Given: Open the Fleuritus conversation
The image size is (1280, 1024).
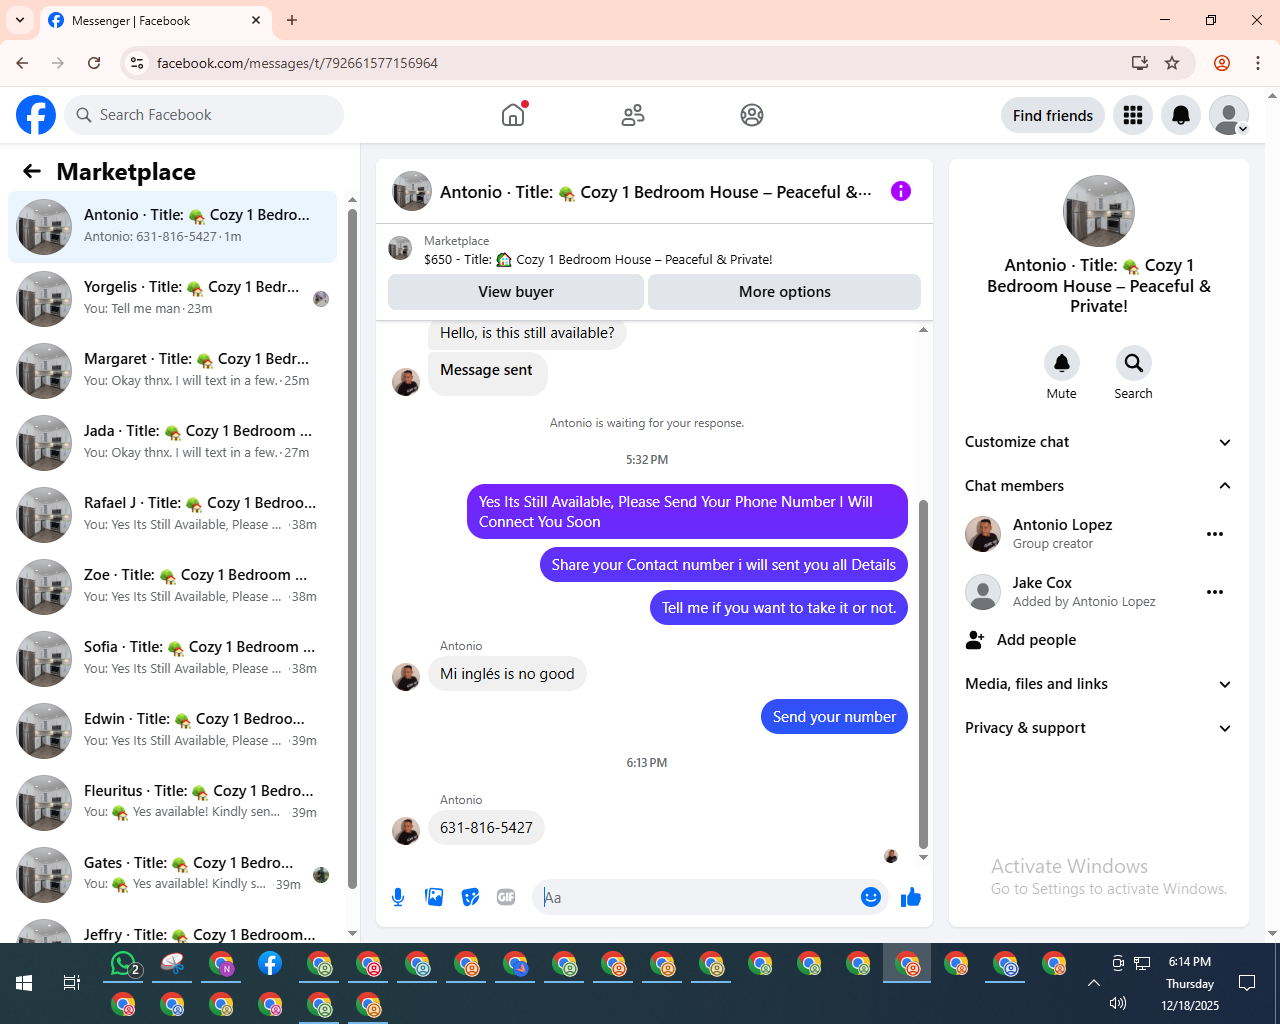Looking at the screenshot, I should coord(173,803).
